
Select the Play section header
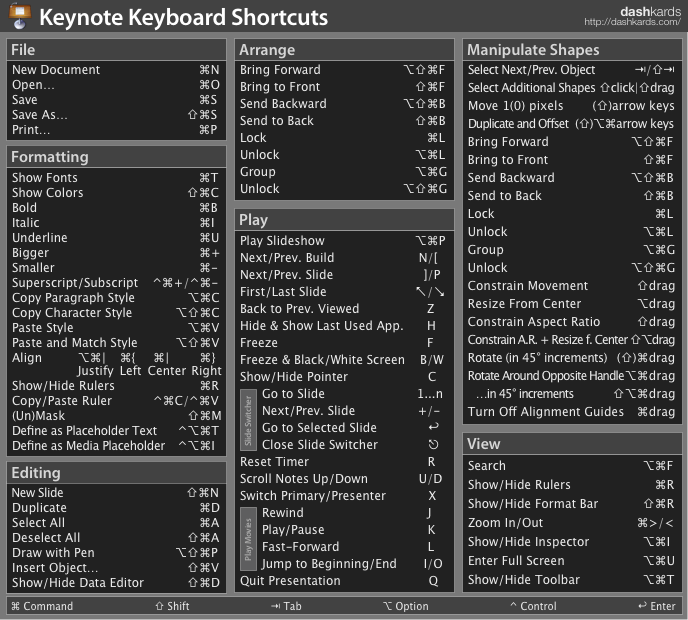[344, 220]
